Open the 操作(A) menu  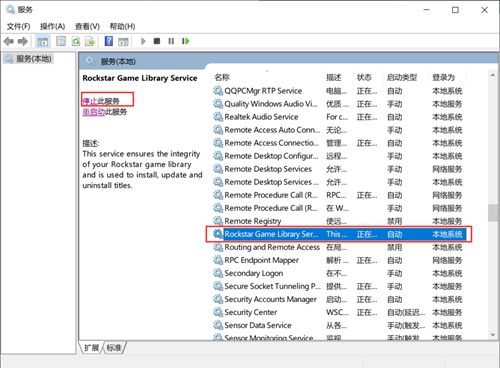click(52, 26)
